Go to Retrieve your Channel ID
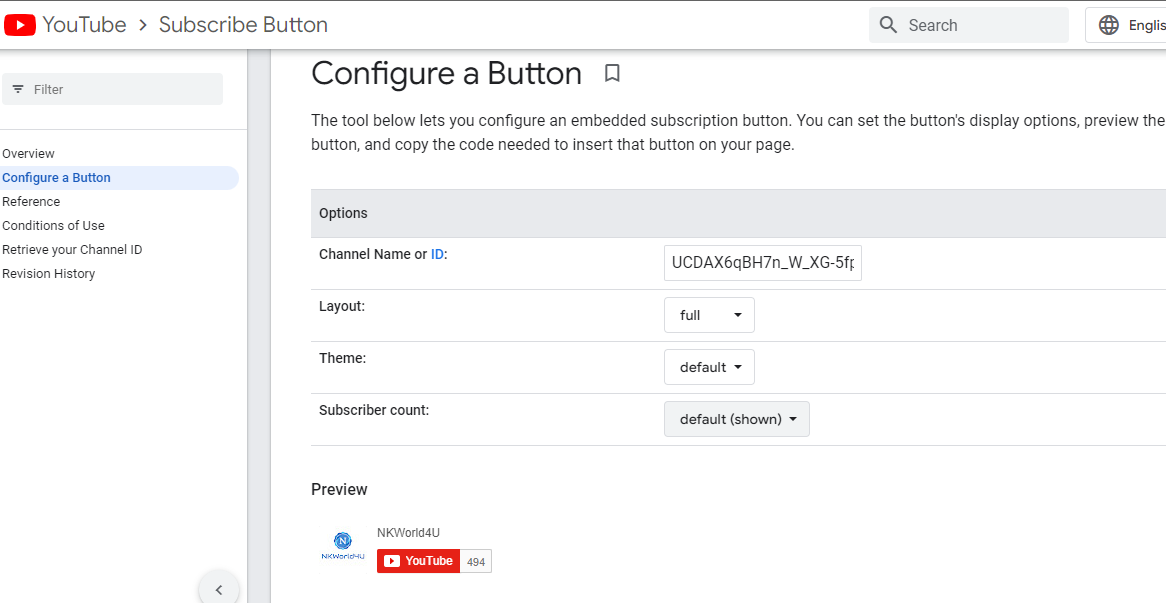The width and height of the screenshot is (1166, 603). [72, 250]
